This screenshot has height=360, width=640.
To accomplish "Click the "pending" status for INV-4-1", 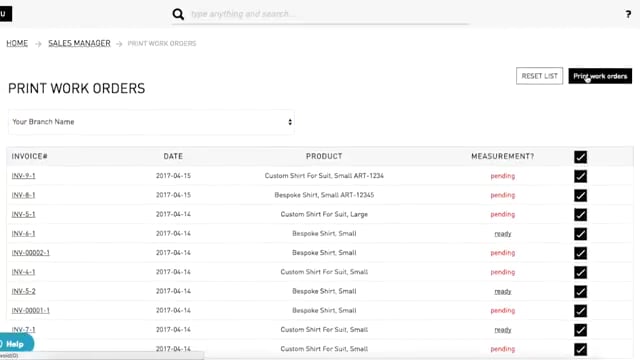I will point(502,272).
